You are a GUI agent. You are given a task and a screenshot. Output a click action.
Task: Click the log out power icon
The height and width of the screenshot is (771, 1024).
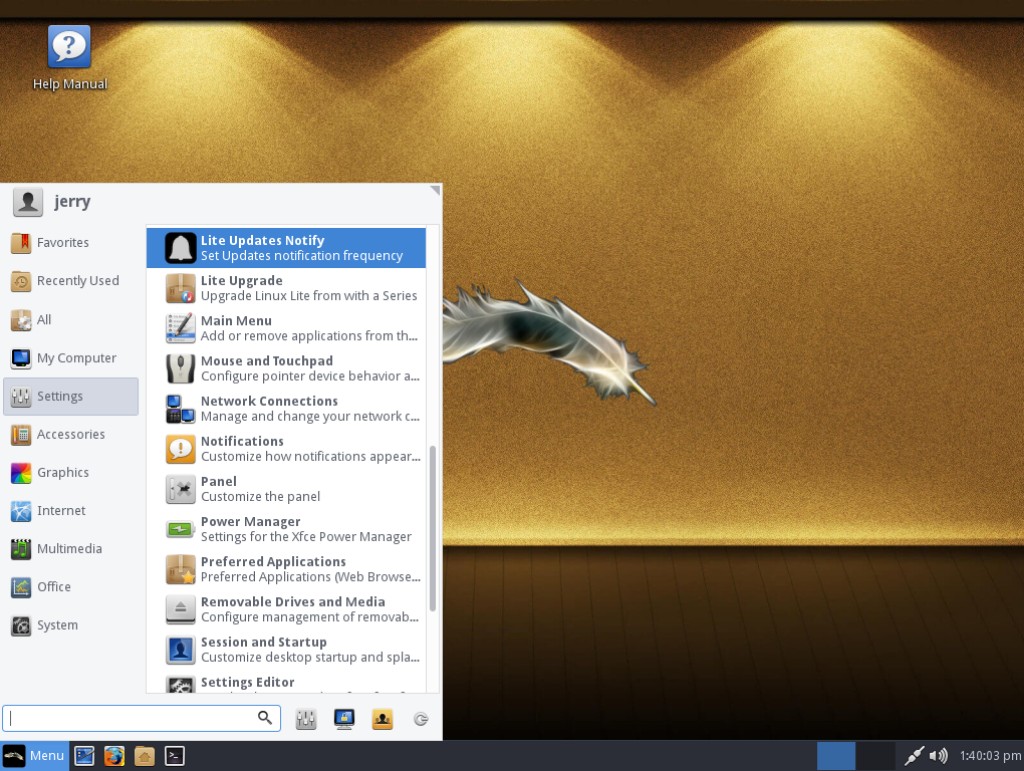click(x=420, y=718)
